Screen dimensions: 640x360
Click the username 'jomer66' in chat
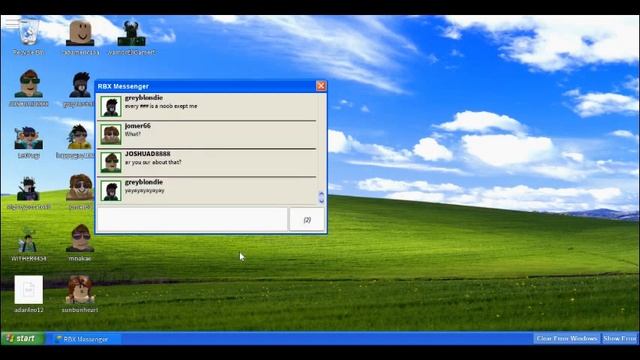[x=138, y=126]
